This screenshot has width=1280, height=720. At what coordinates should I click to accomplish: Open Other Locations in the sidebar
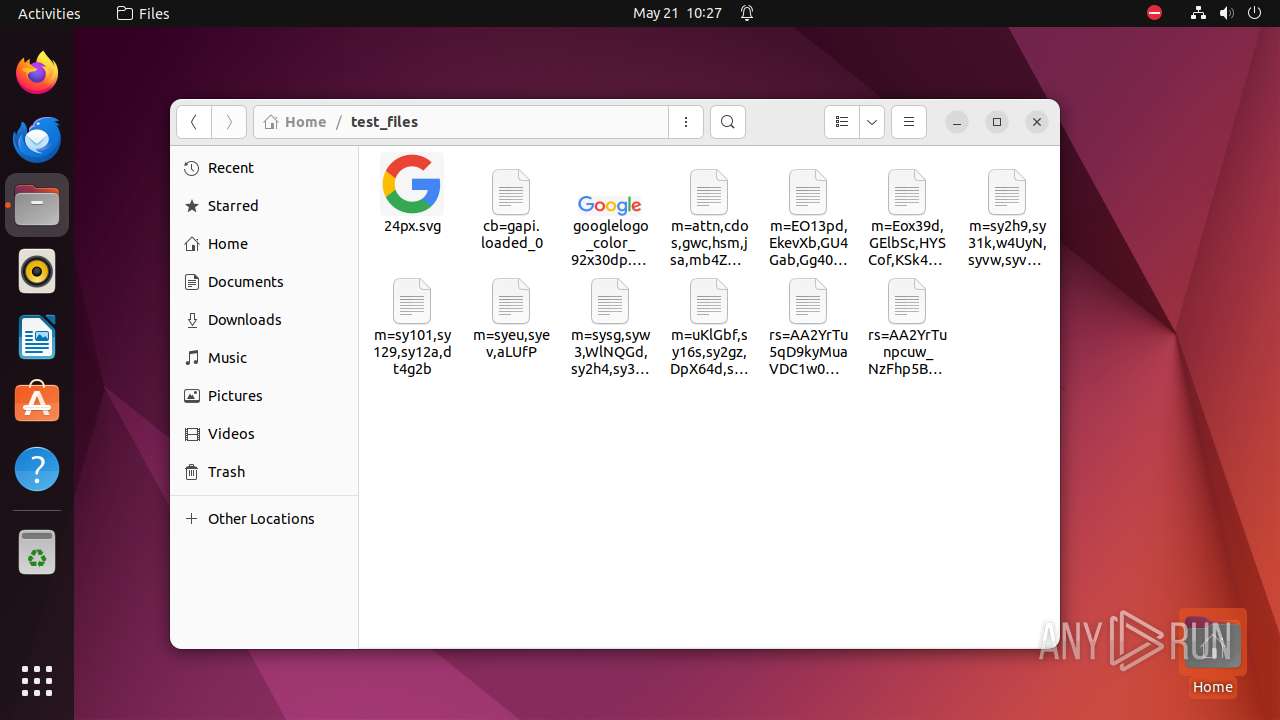pyautogui.click(x=264, y=519)
